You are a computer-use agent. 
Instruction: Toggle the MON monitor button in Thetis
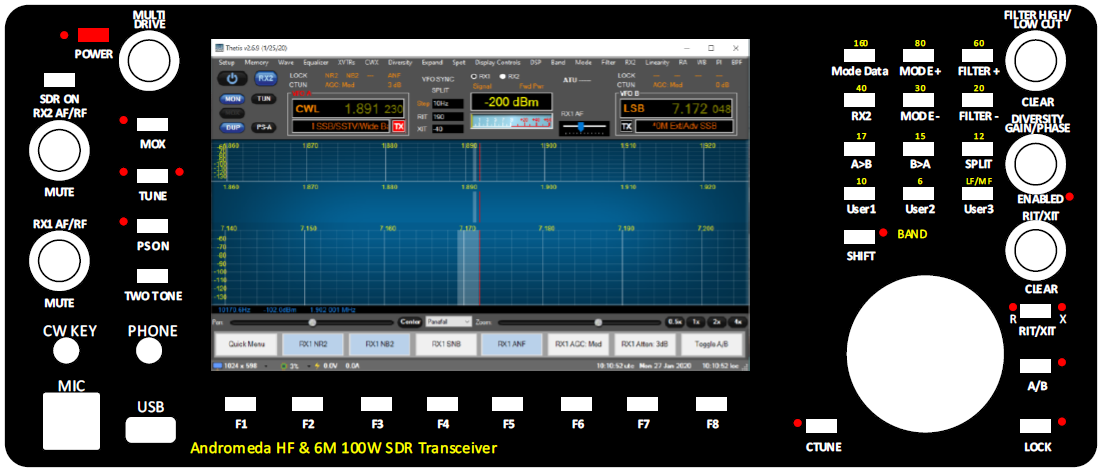(231, 99)
